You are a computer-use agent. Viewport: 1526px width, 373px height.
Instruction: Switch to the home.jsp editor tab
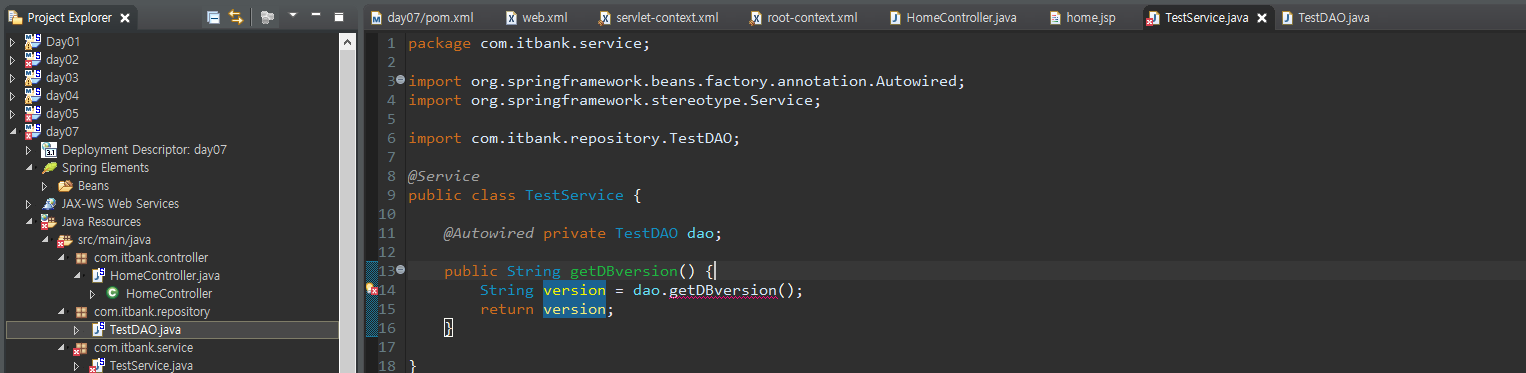point(1082,18)
